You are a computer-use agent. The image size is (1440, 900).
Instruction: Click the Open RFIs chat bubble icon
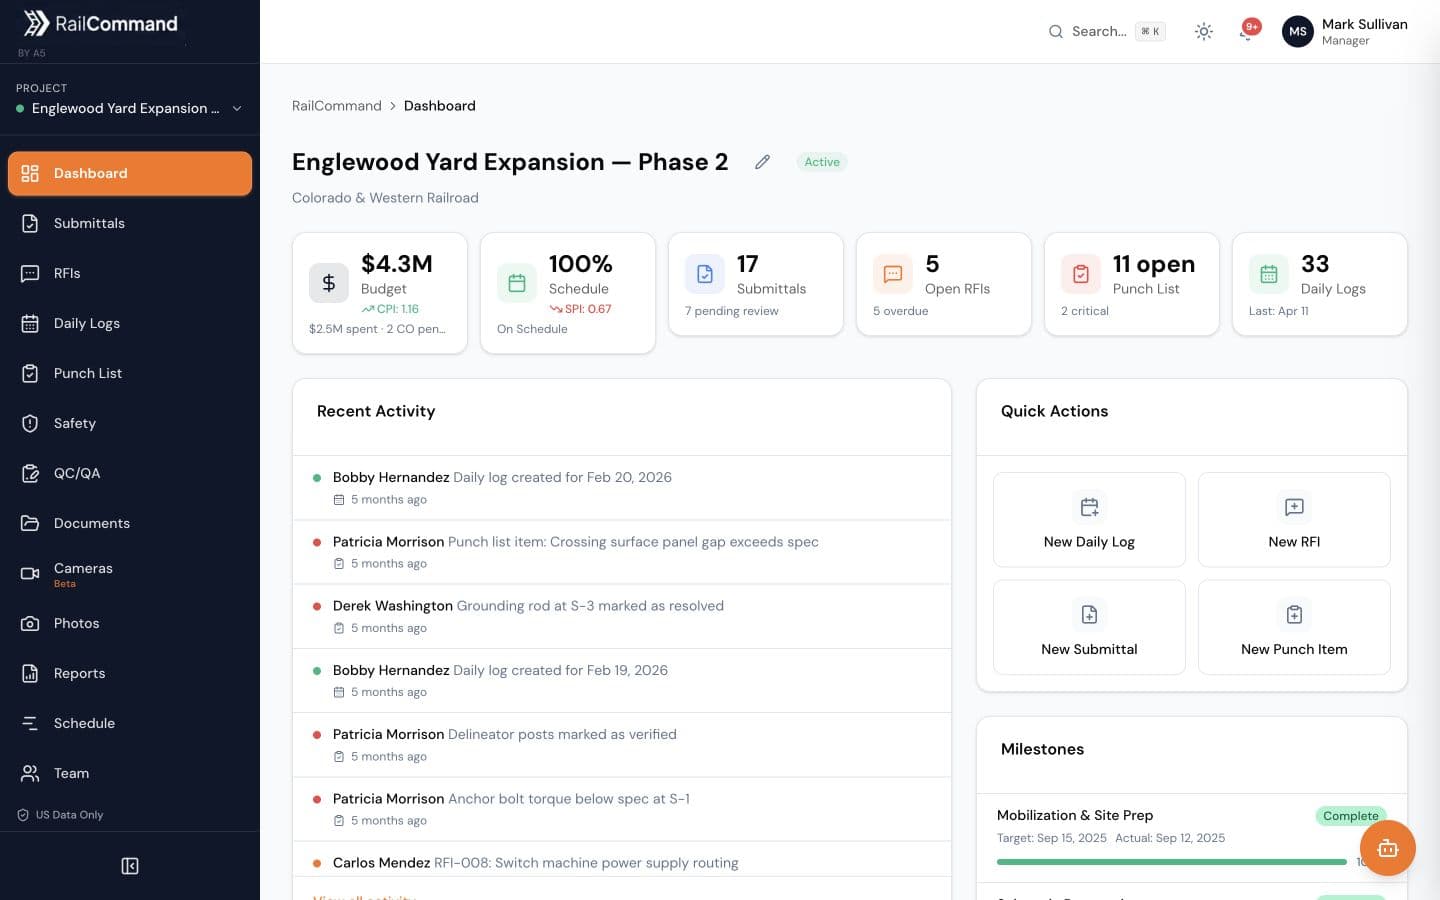893,274
